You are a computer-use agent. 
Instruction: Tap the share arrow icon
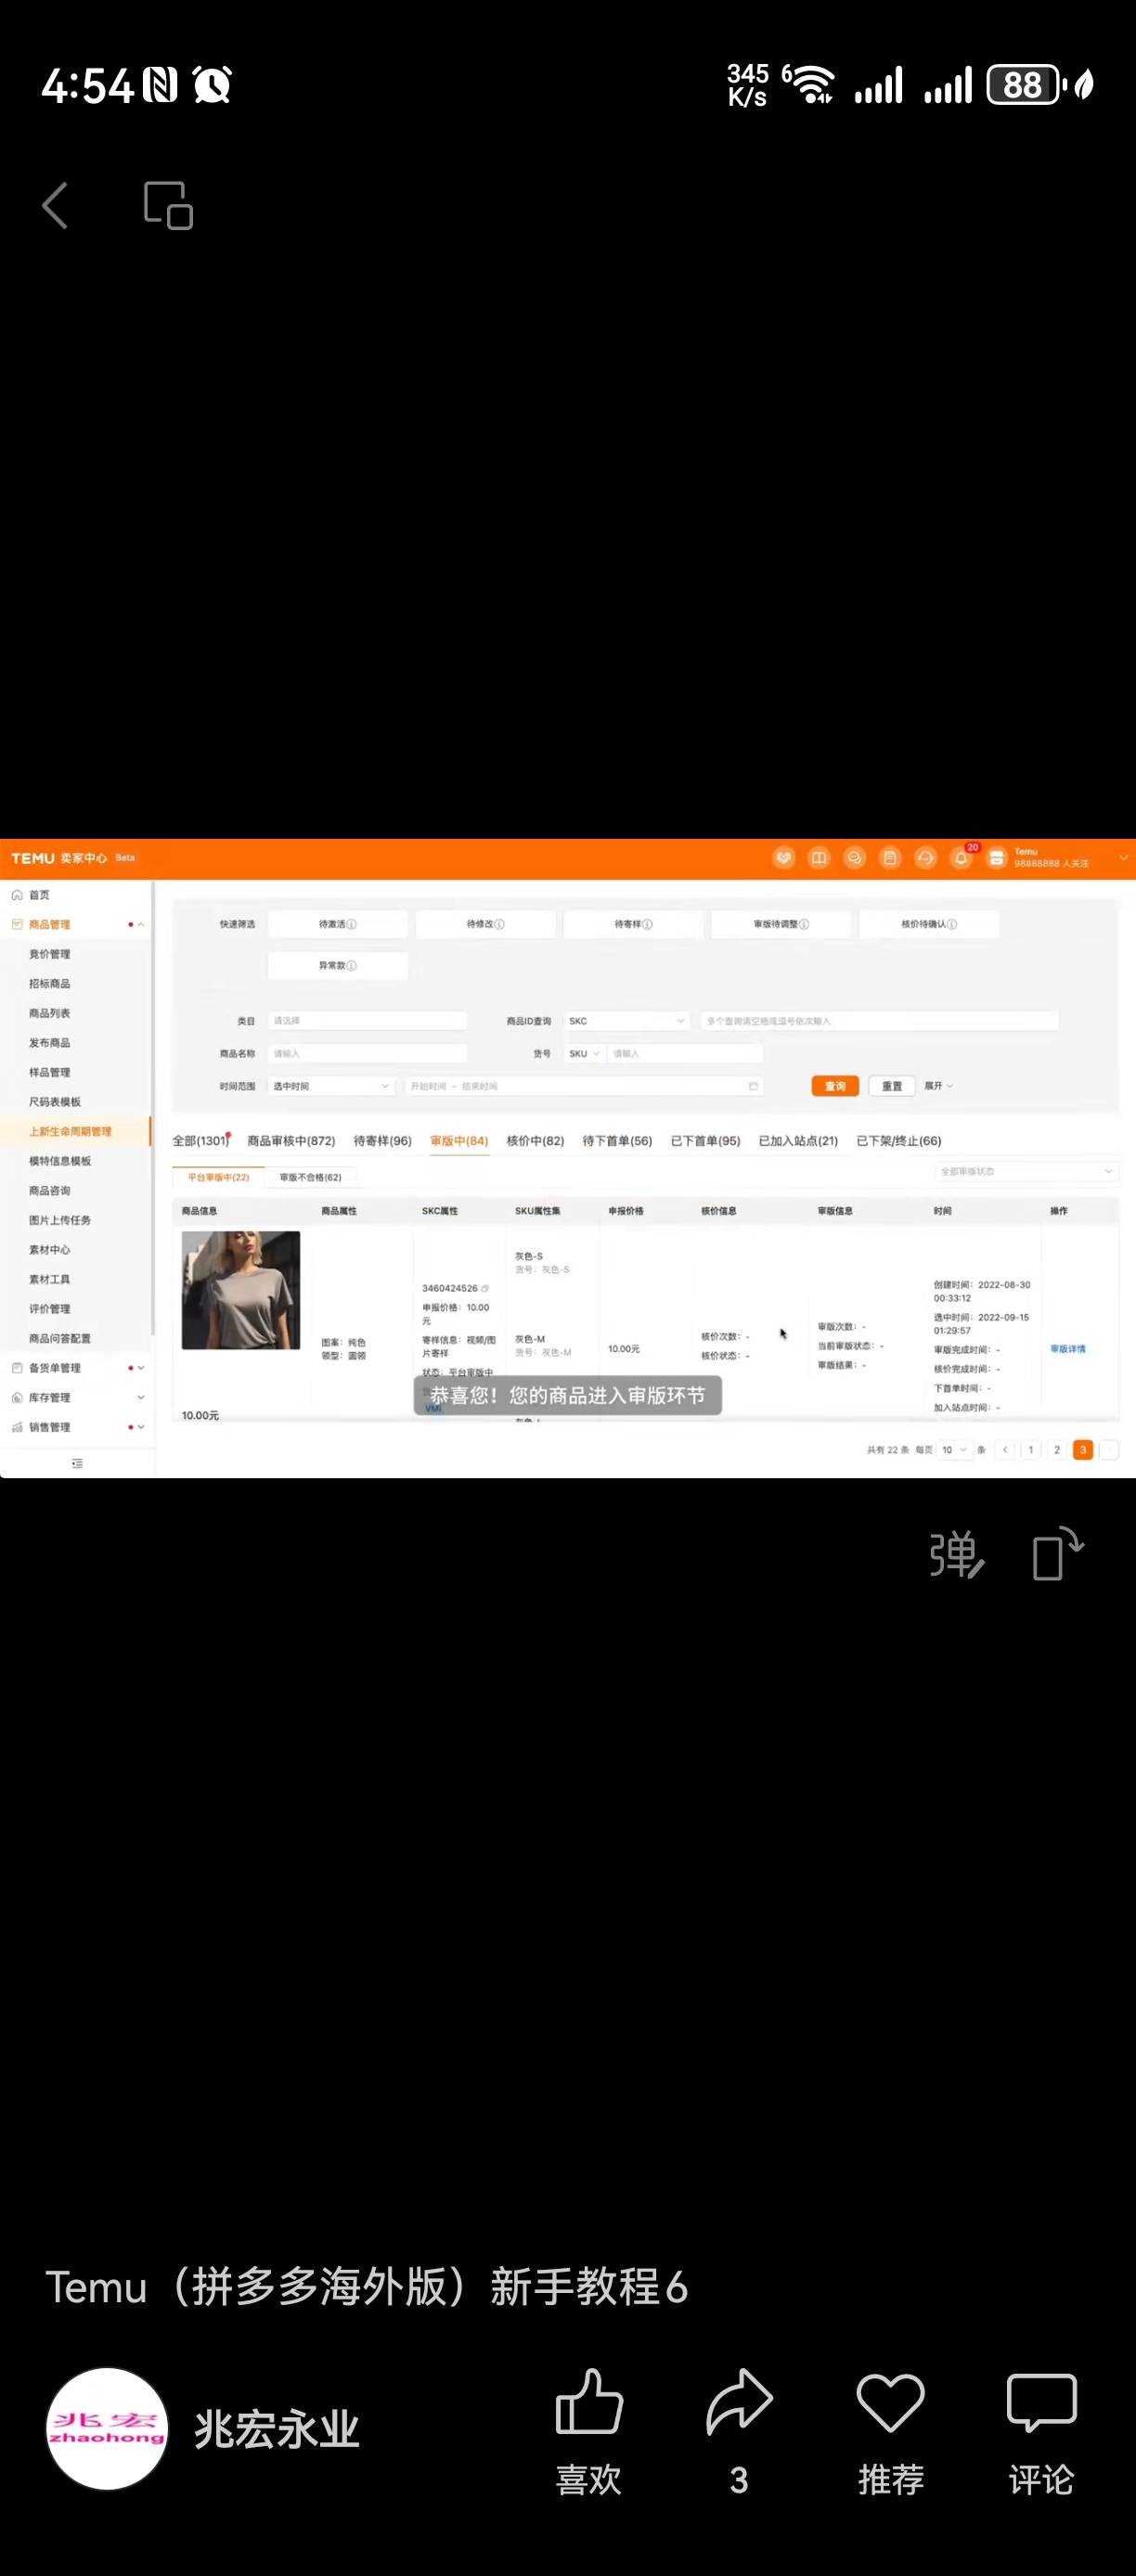coord(739,2401)
